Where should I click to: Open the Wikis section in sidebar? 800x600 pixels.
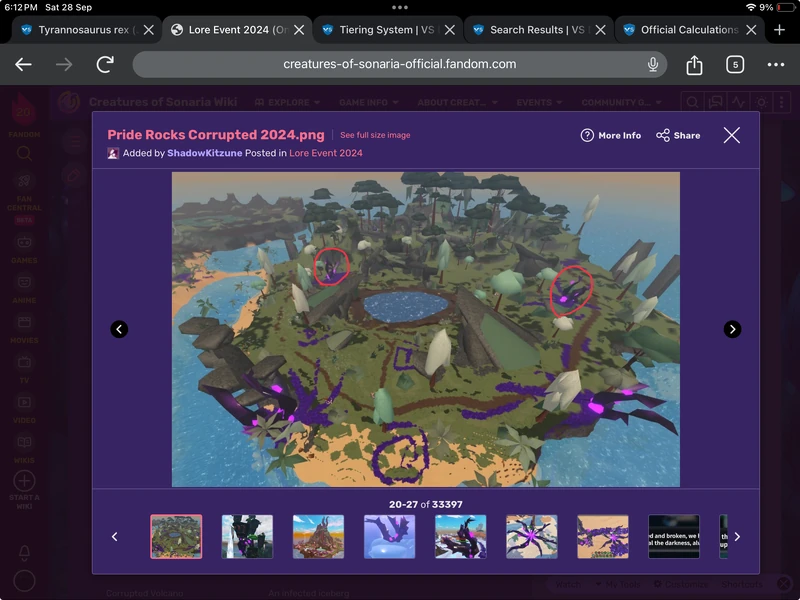24,449
